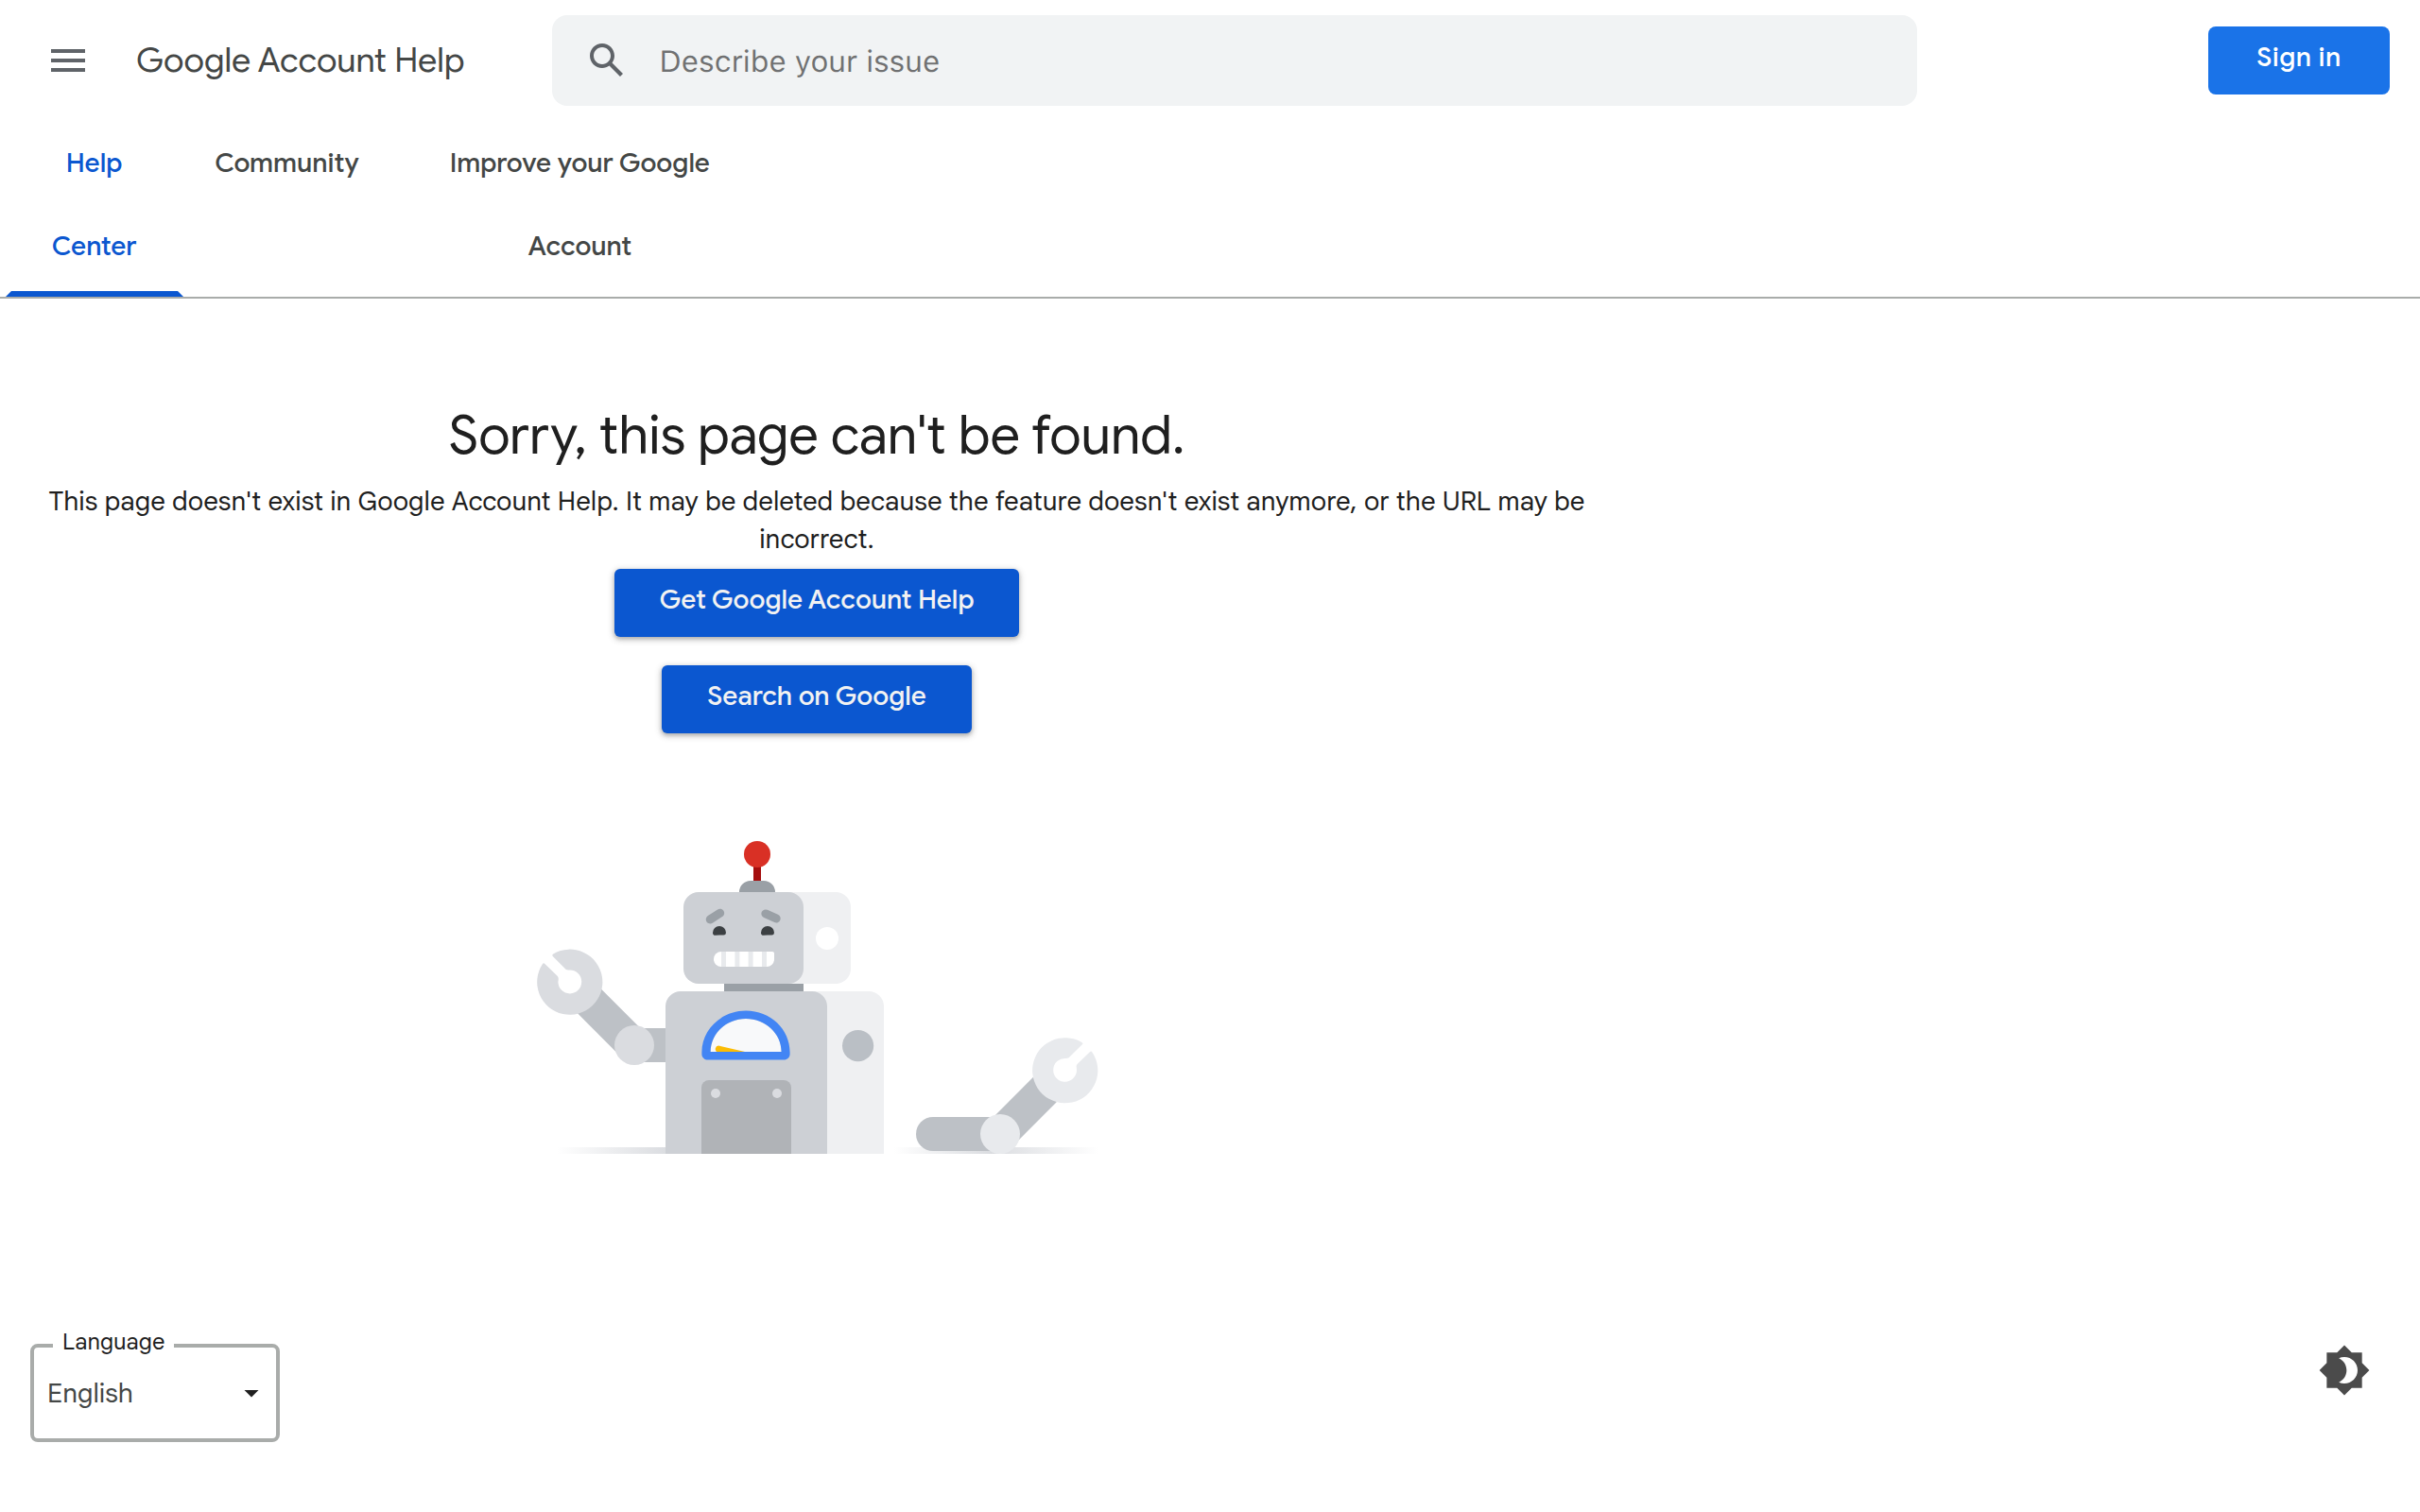Switch to the Help Center tab
Image resolution: width=2420 pixels, height=1512 pixels.
[x=94, y=204]
